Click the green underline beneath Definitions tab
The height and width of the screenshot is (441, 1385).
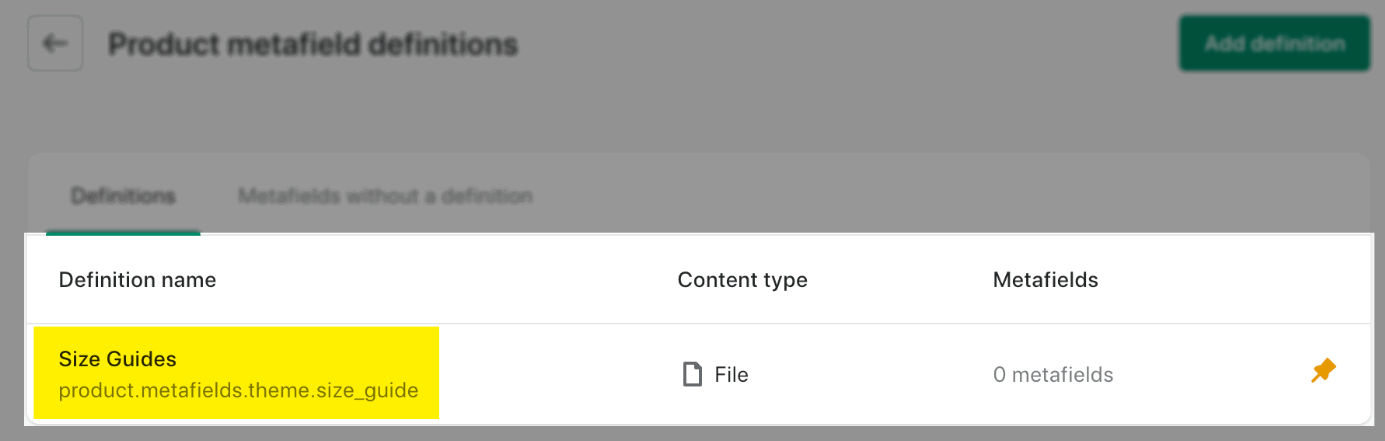tap(123, 233)
